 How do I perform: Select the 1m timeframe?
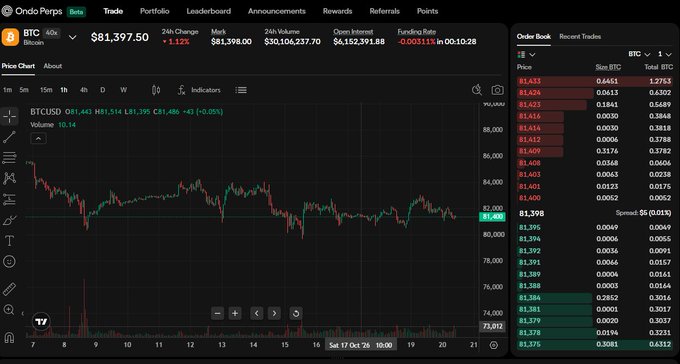pos(7,90)
